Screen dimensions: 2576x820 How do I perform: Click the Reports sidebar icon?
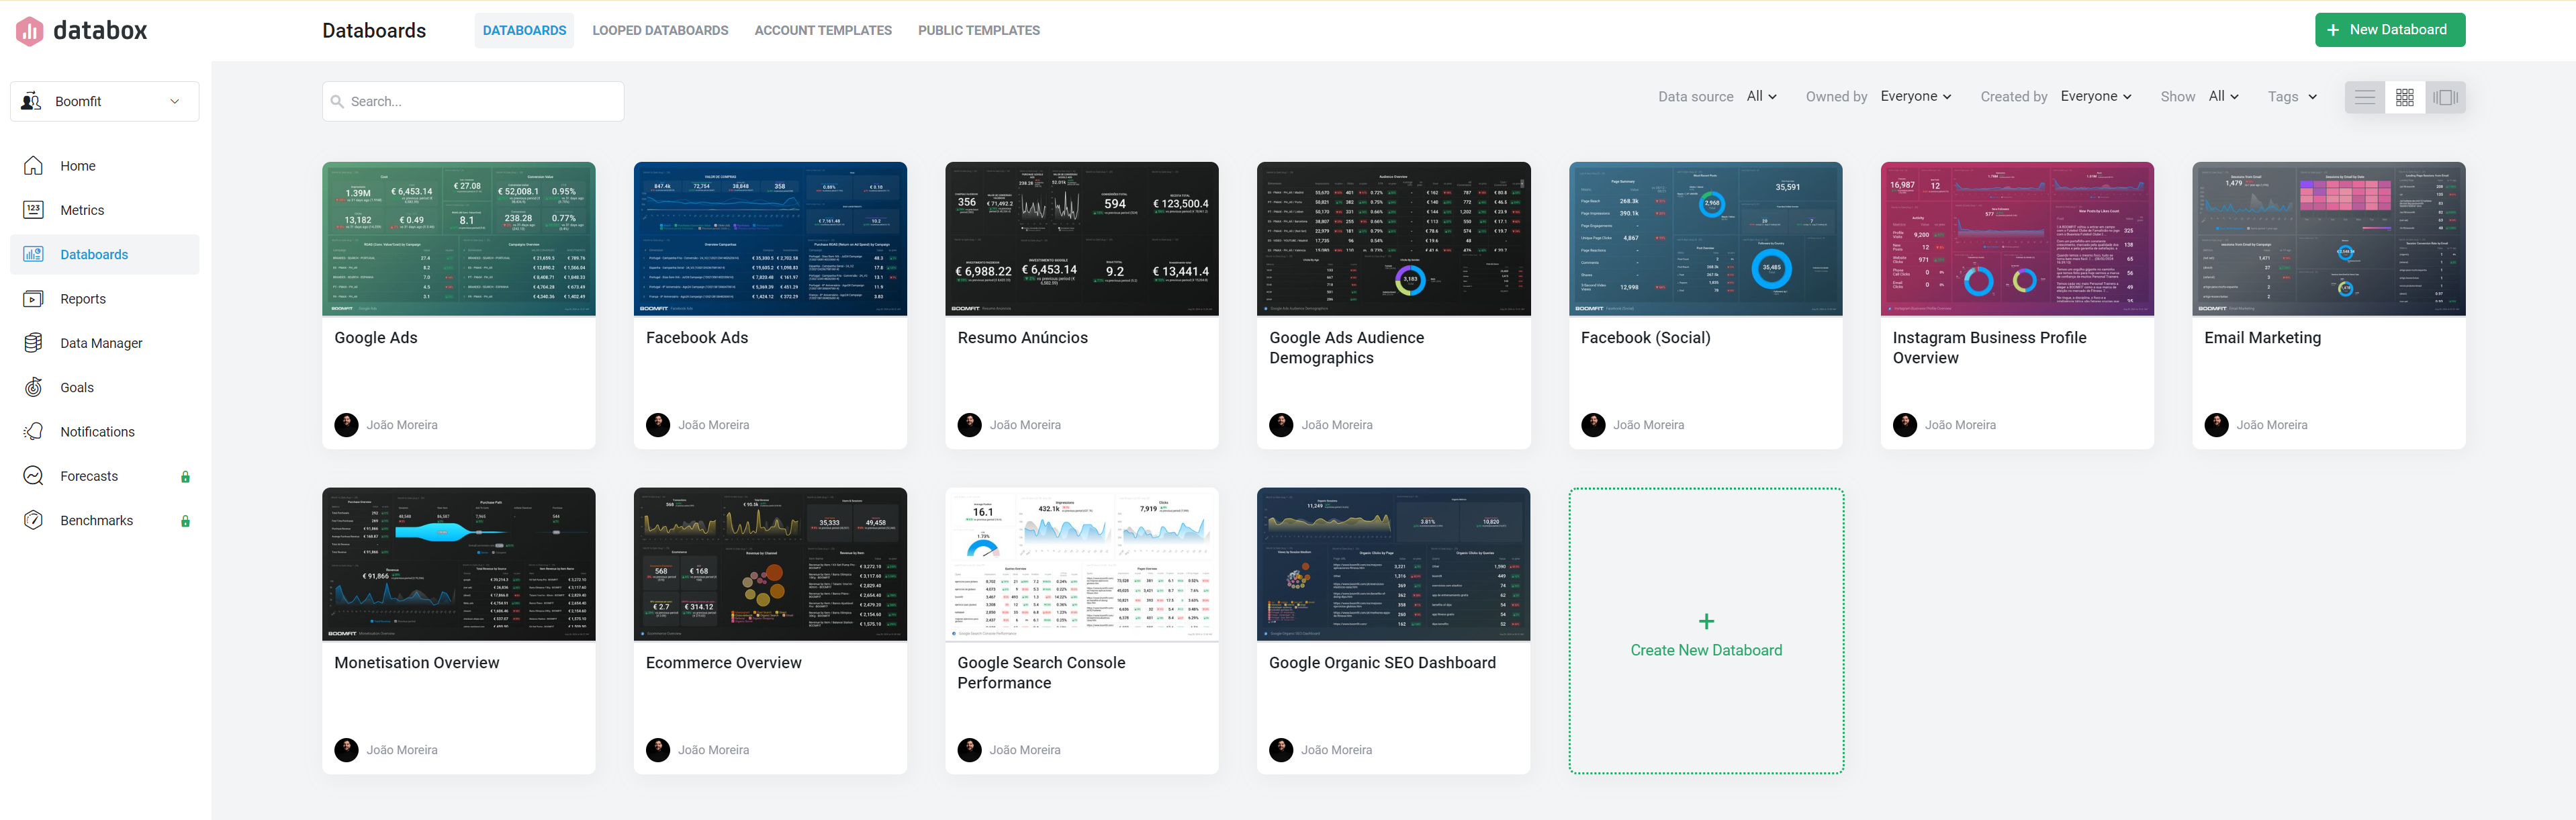point(33,299)
